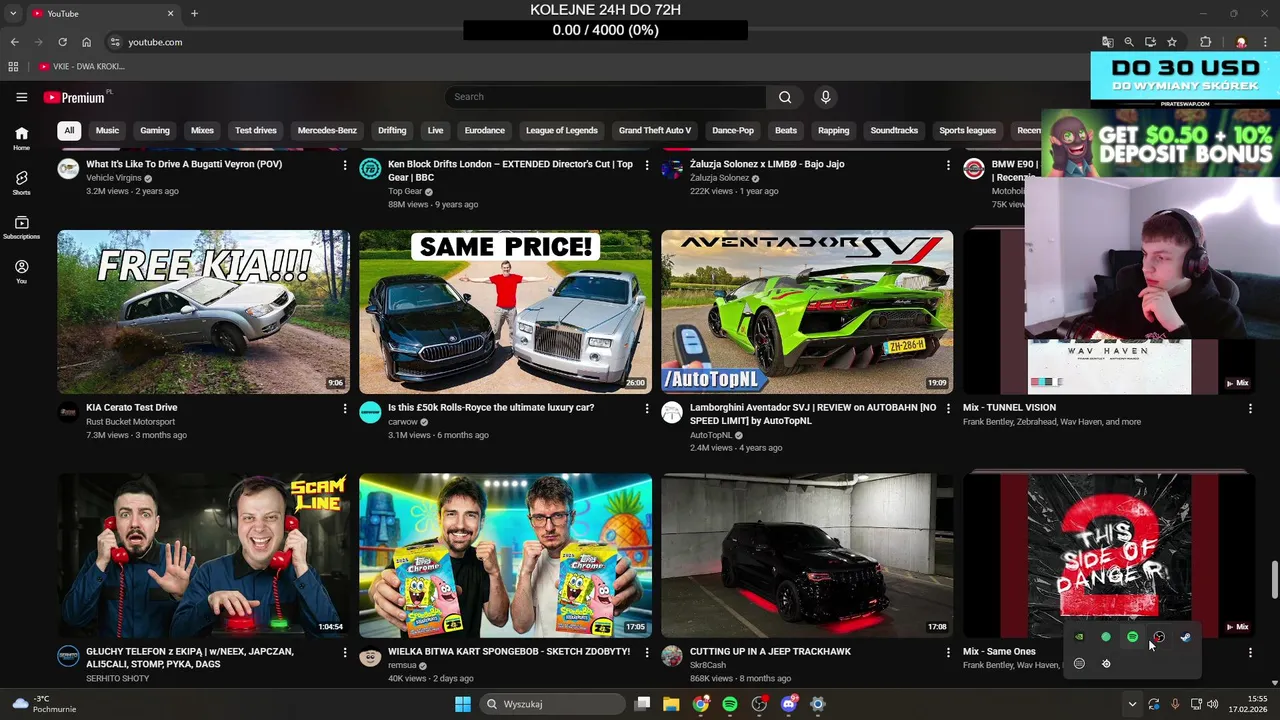Click the YouTube Search input field
This screenshot has height=720, width=1280.
point(606,97)
